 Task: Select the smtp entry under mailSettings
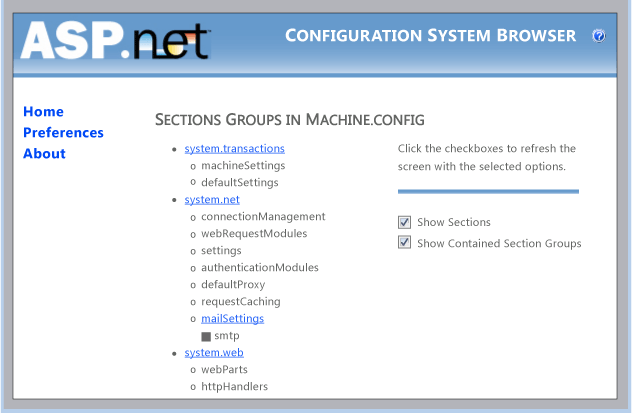(x=227, y=336)
